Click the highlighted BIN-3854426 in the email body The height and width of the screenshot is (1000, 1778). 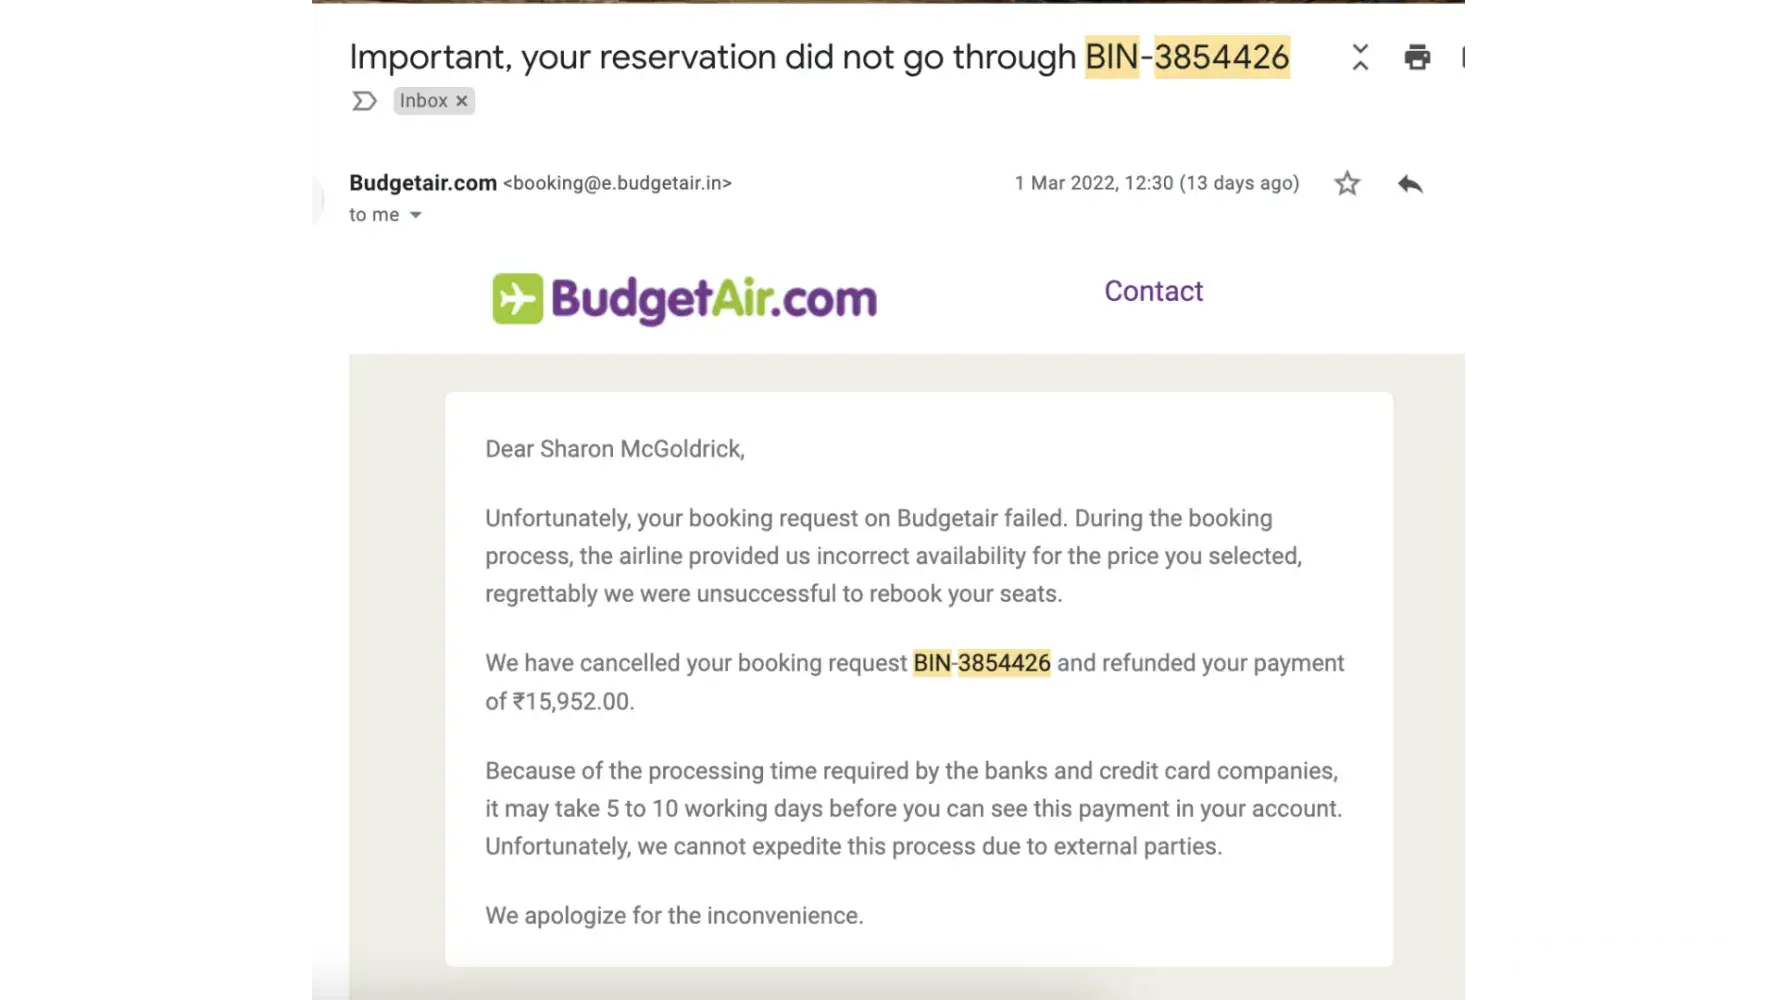click(x=981, y=663)
